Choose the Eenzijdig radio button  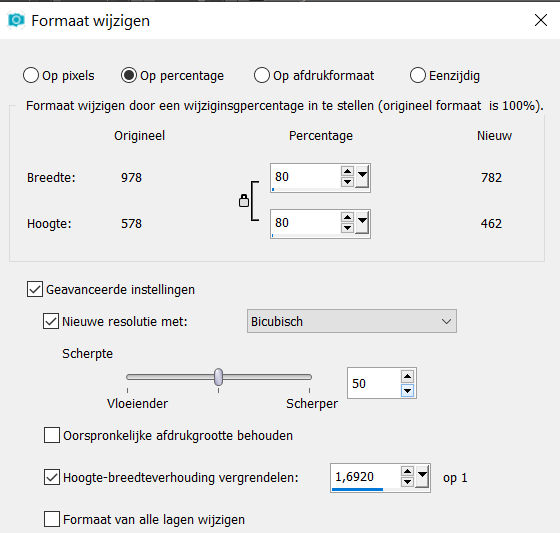418,75
